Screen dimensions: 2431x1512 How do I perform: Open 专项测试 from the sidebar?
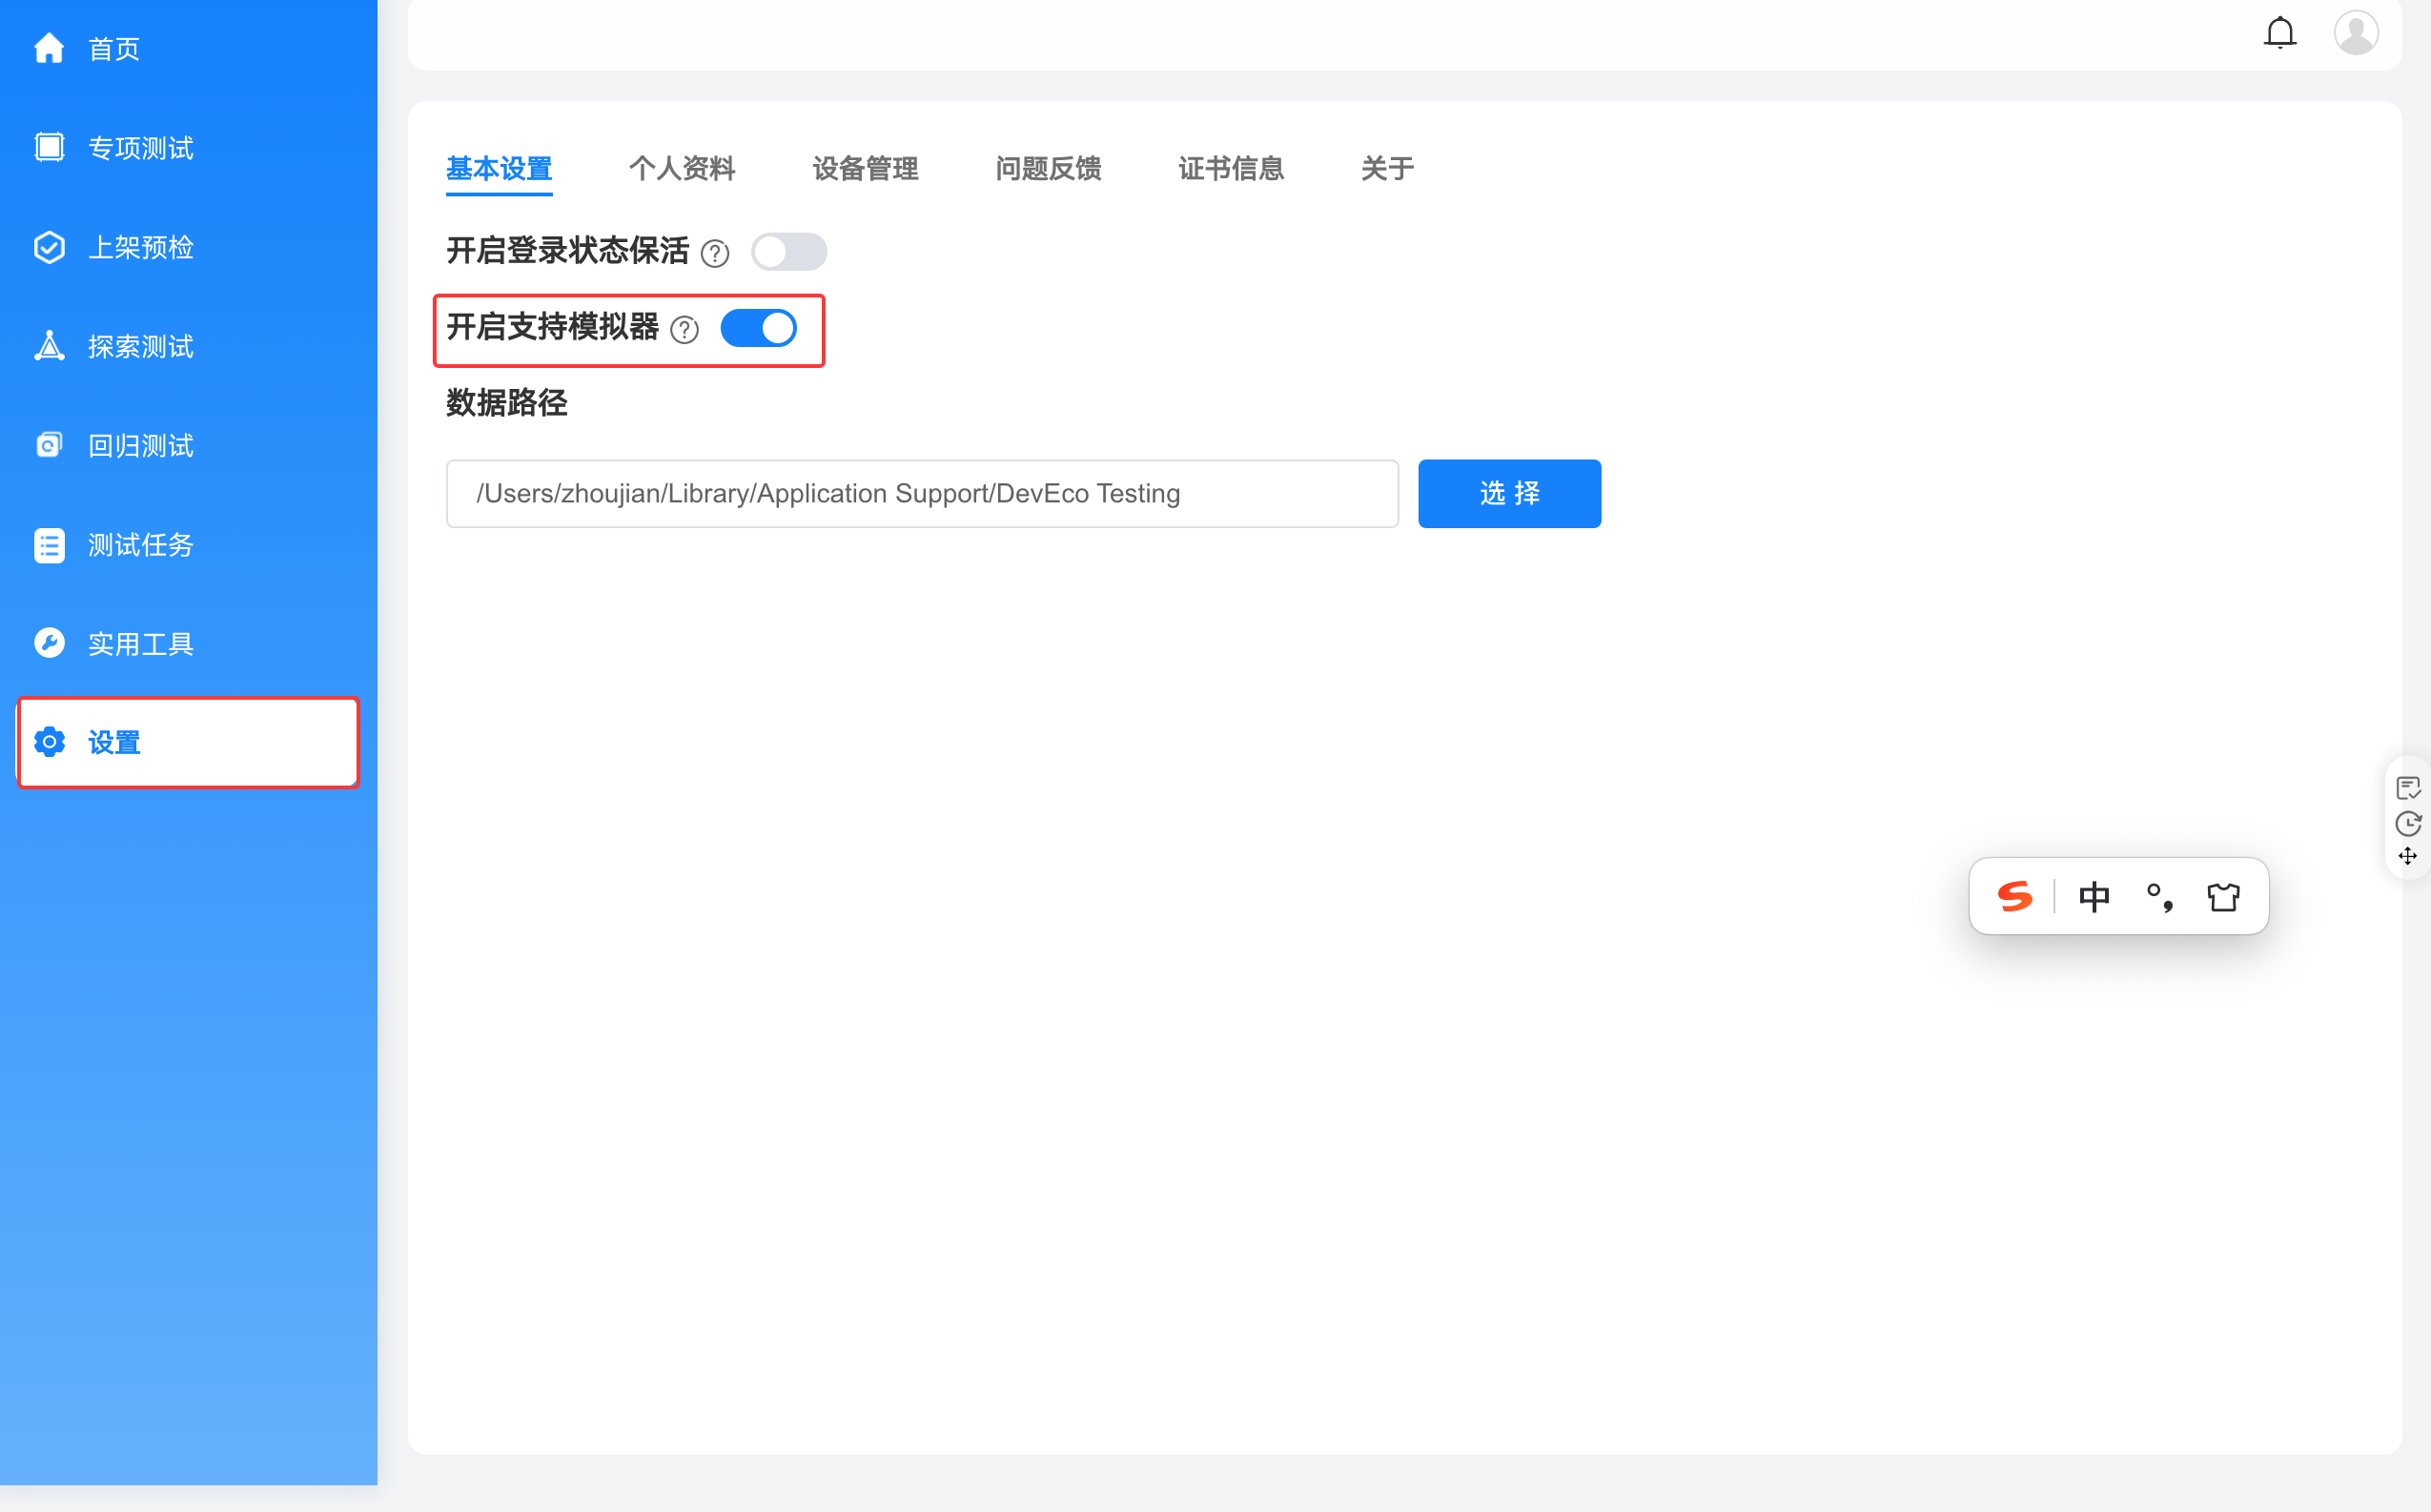click(x=140, y=148)
